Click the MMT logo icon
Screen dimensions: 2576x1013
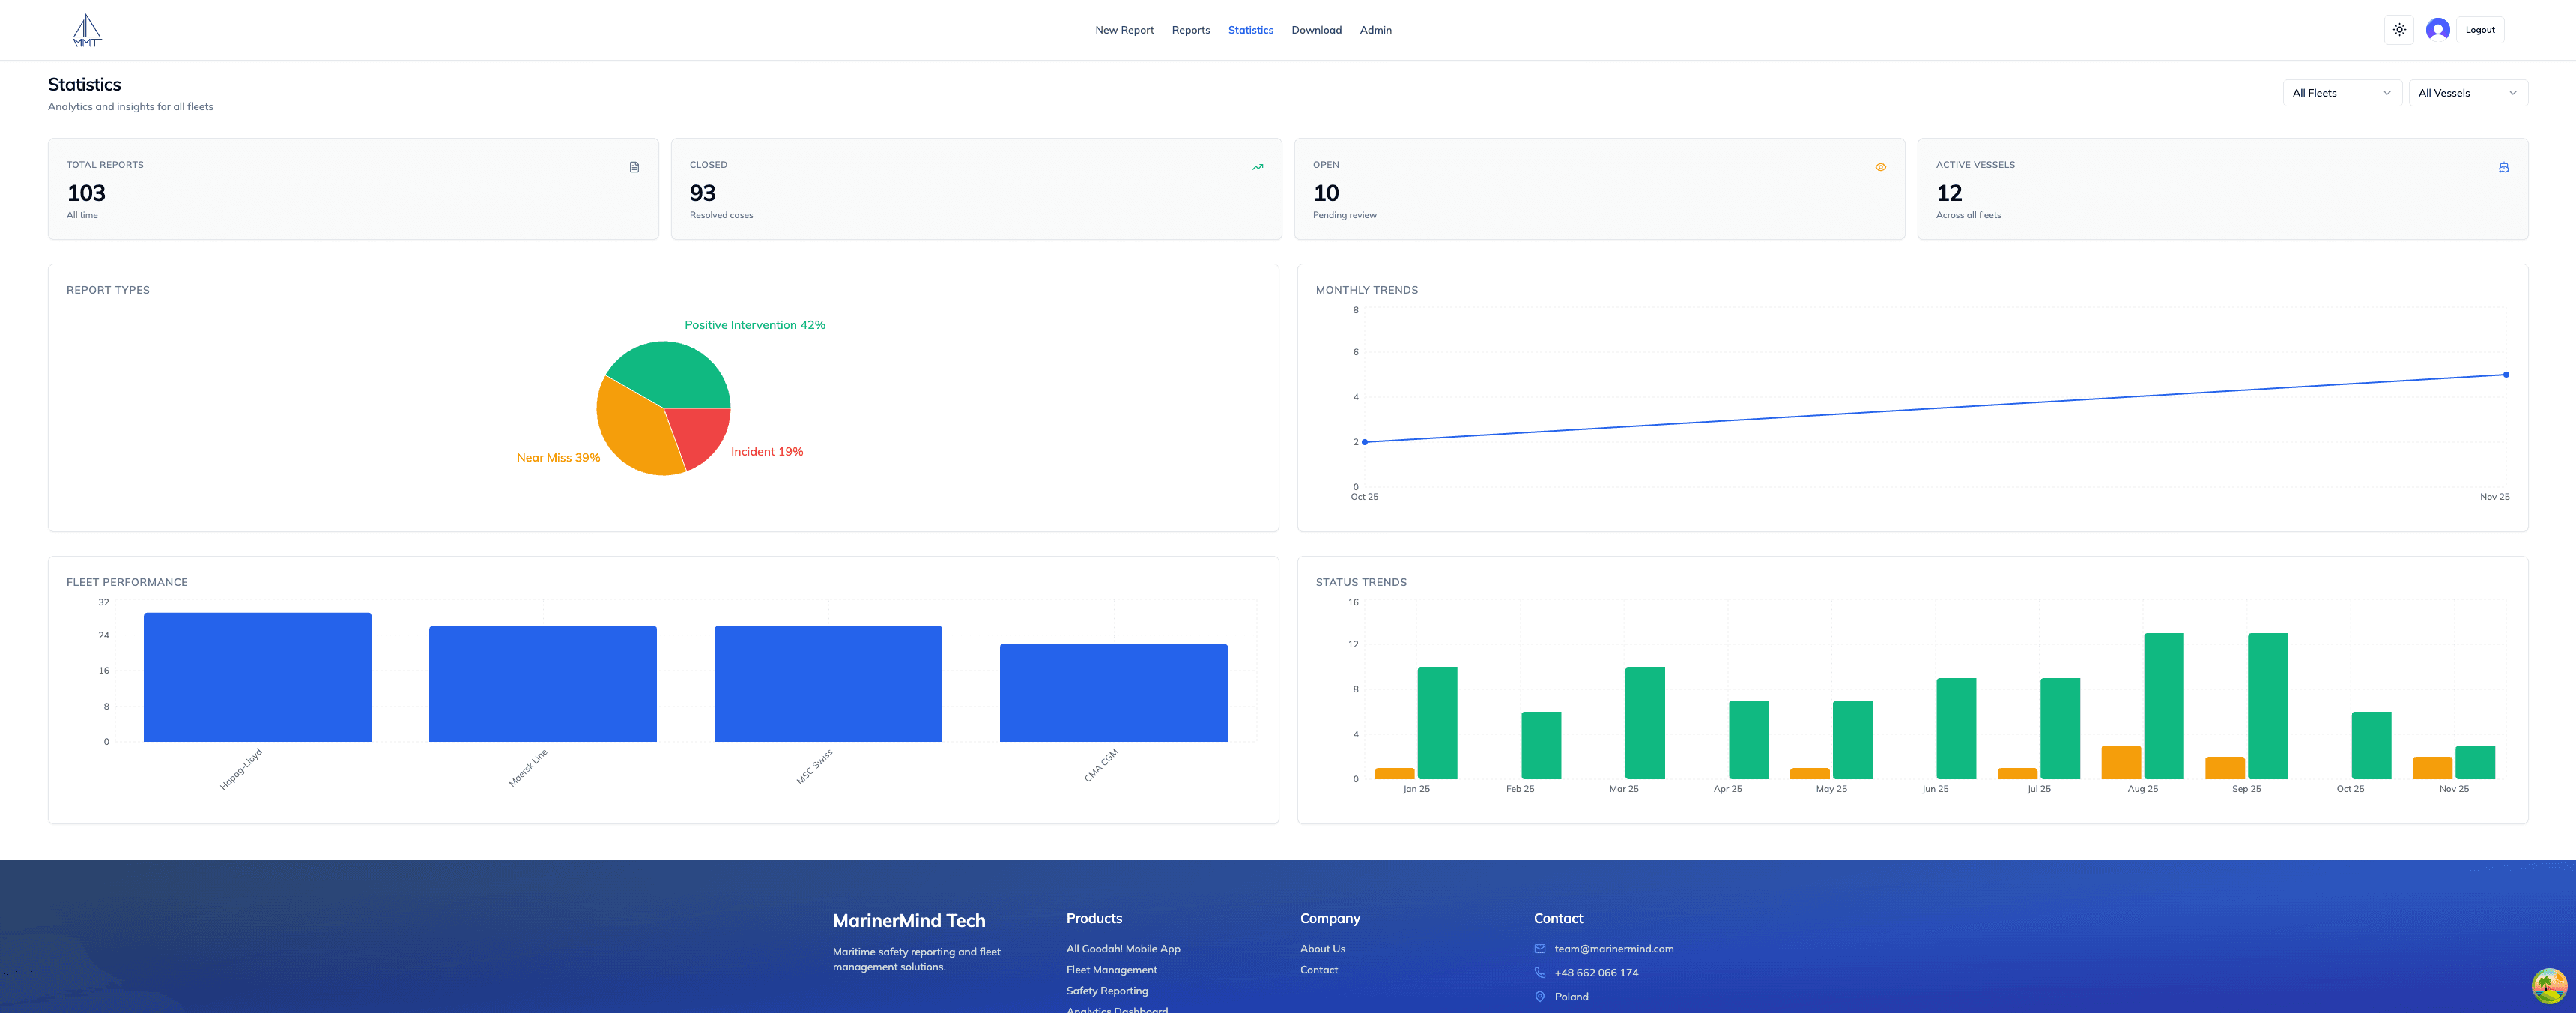(86, 29)
